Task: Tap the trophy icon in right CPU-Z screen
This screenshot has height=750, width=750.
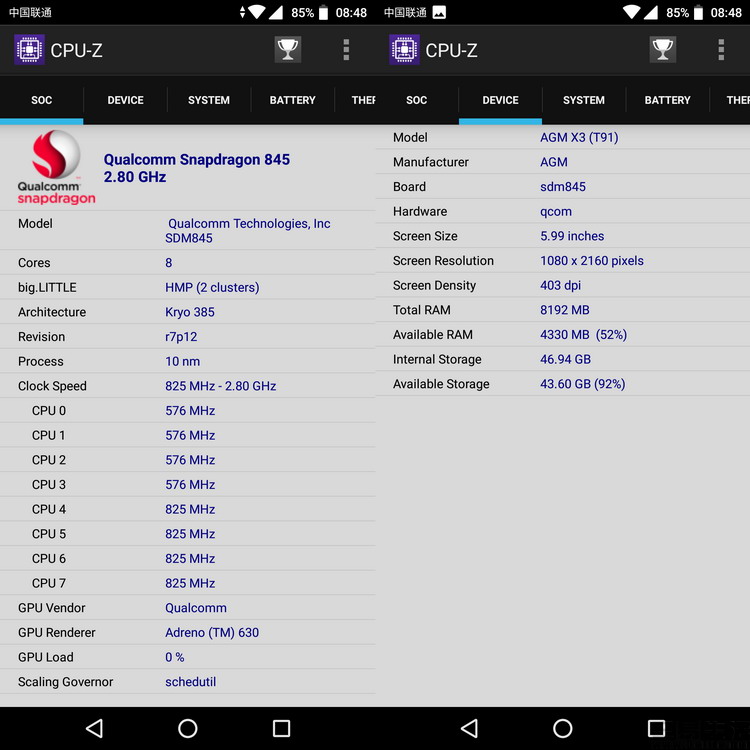Action: coord(662,49)
